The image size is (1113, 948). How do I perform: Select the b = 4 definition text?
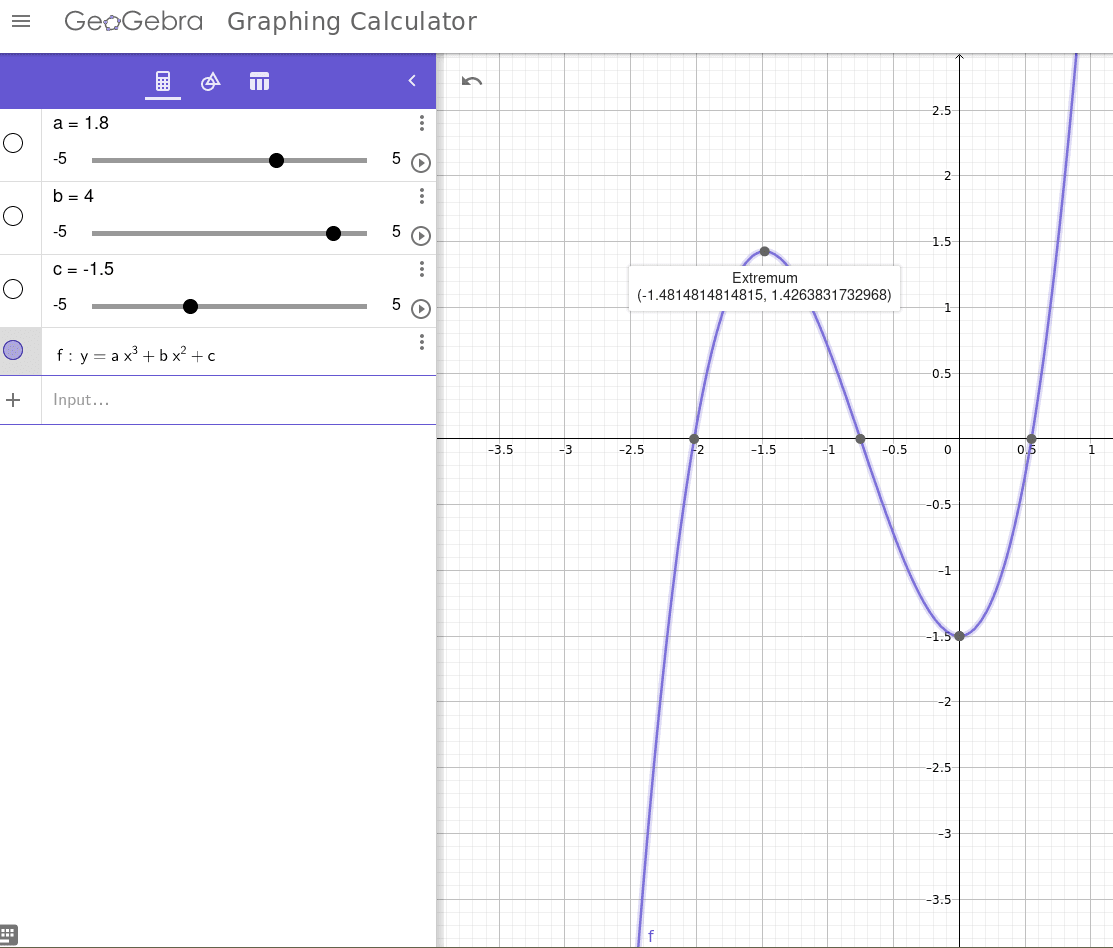(73, 196)
